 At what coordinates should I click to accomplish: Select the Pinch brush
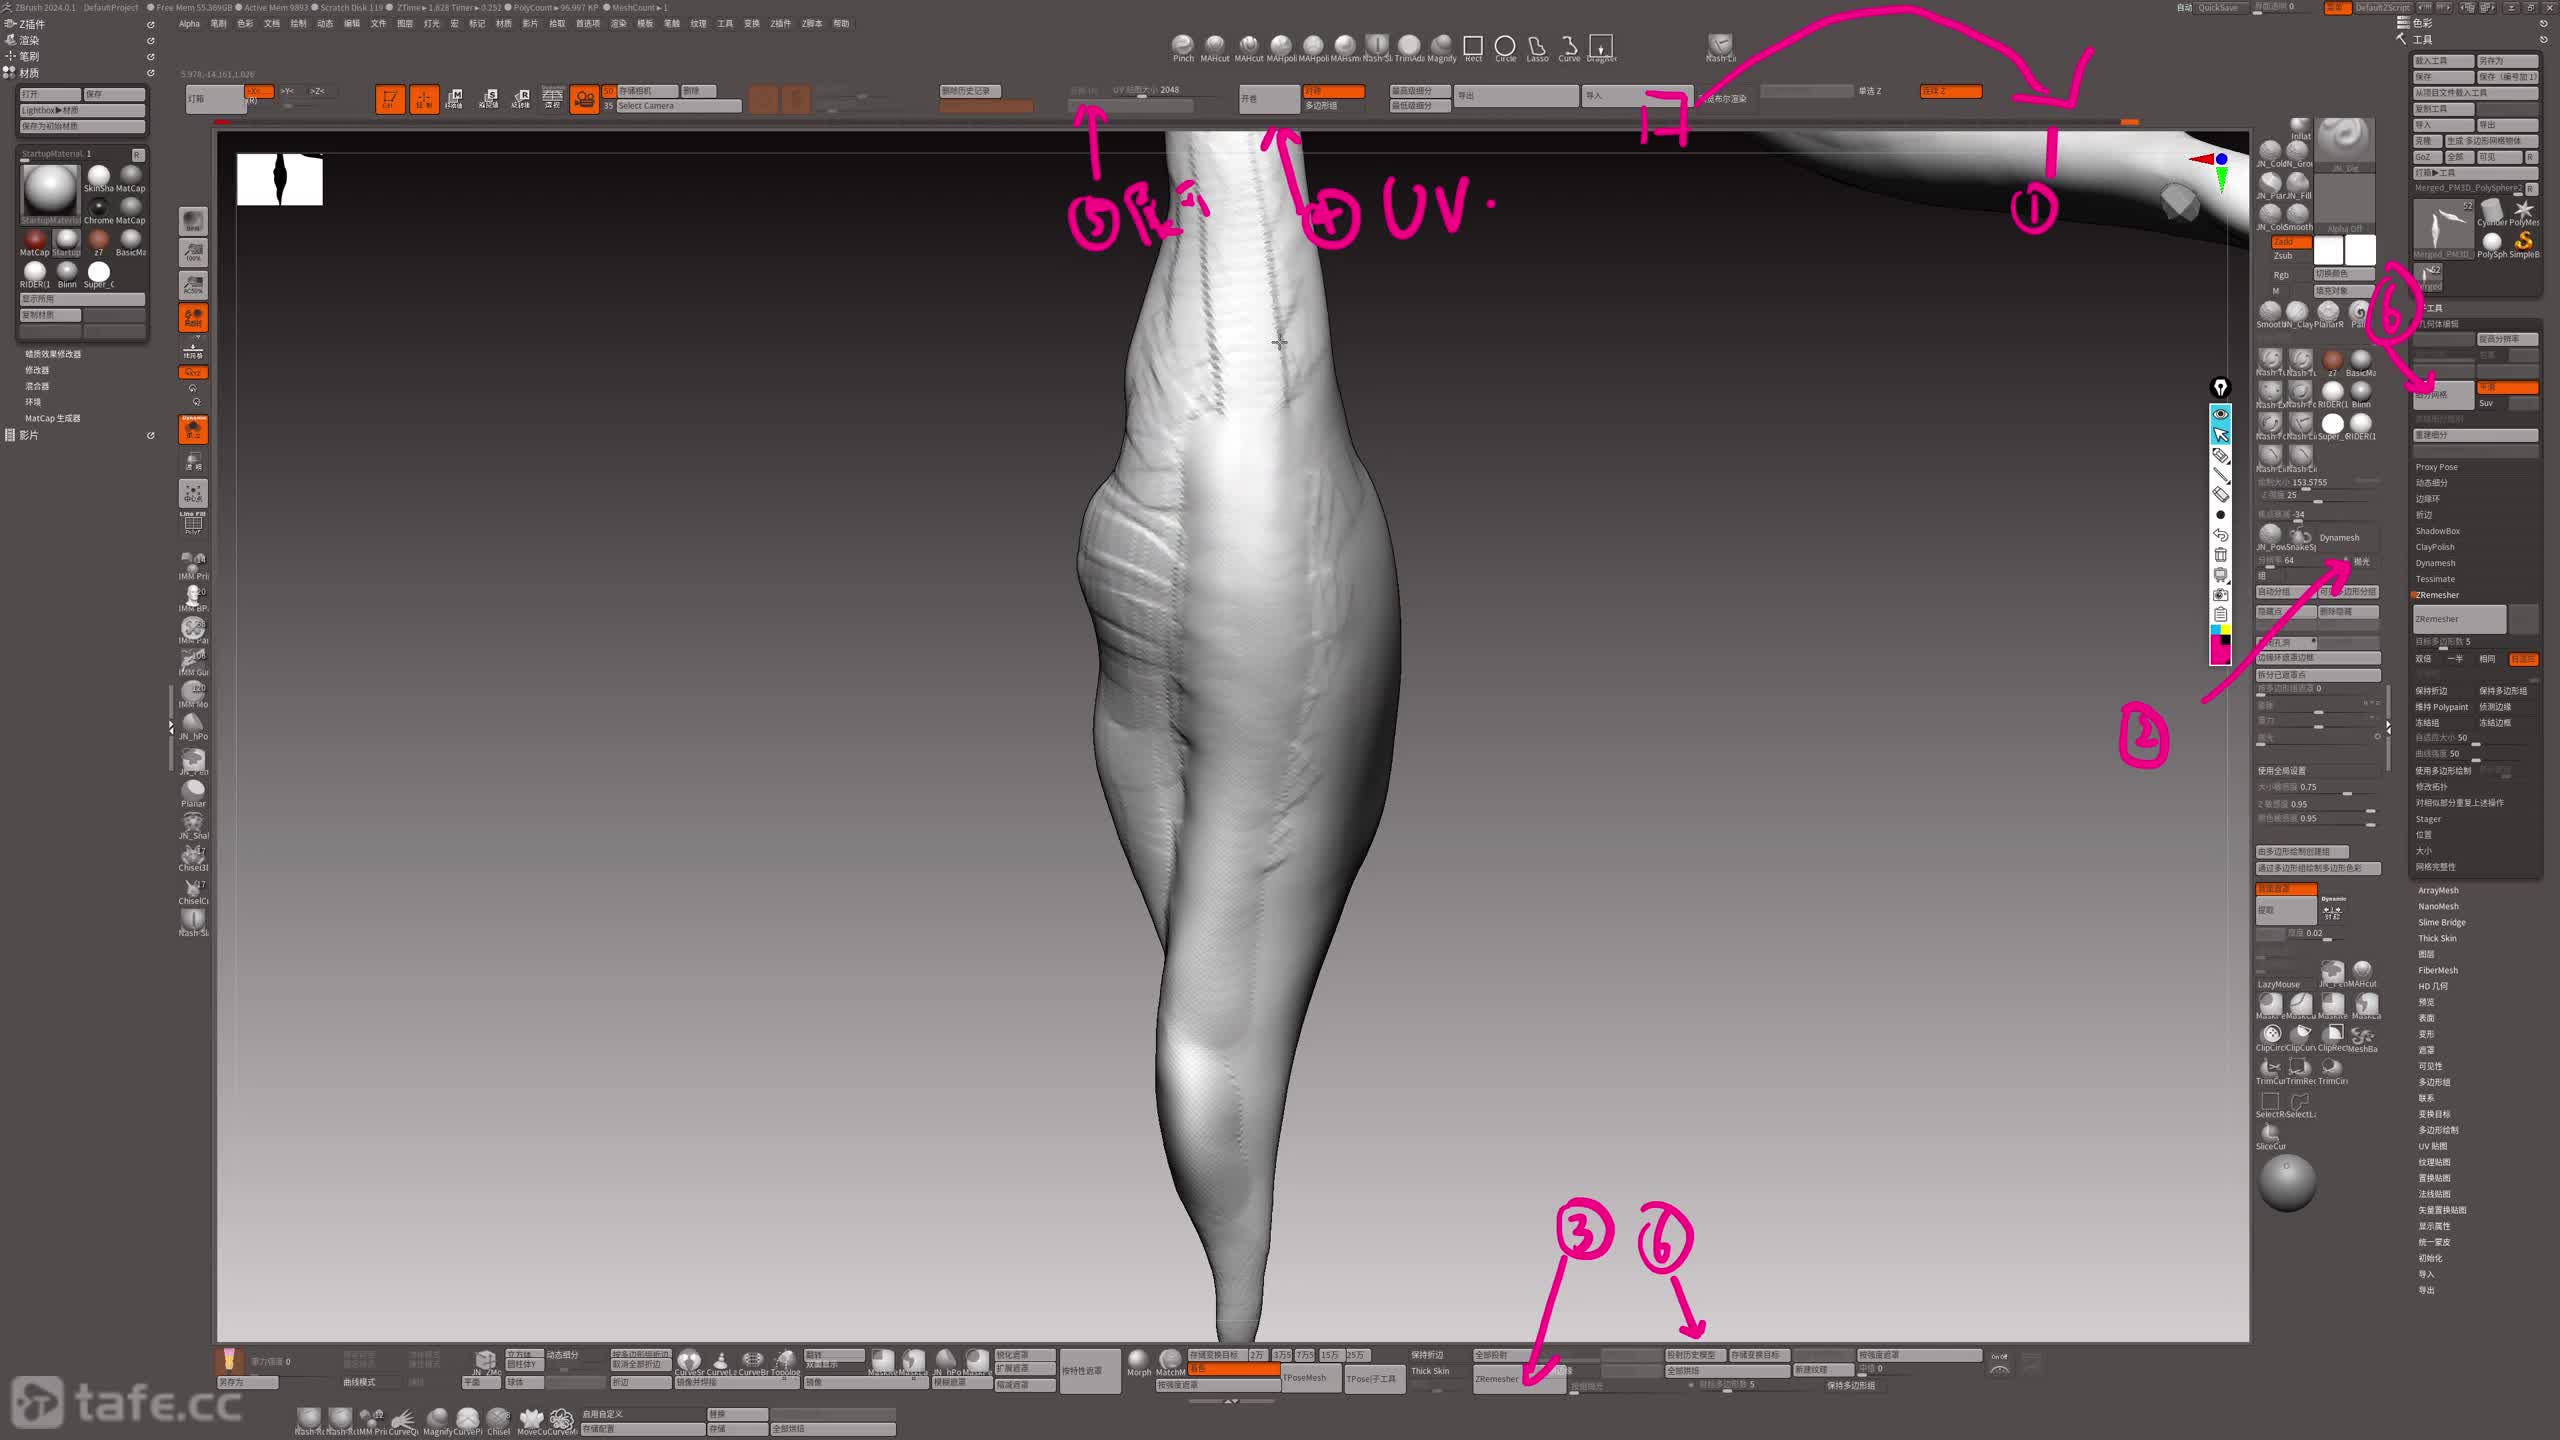1182,45
